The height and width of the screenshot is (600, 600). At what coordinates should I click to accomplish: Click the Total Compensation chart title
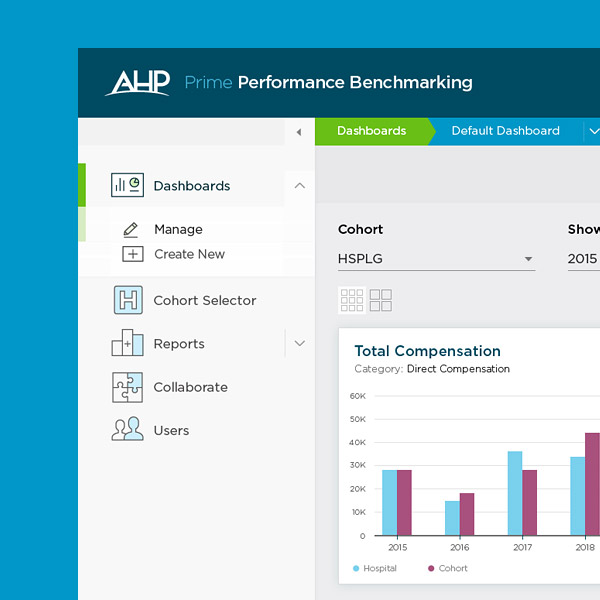coord(427,351)
